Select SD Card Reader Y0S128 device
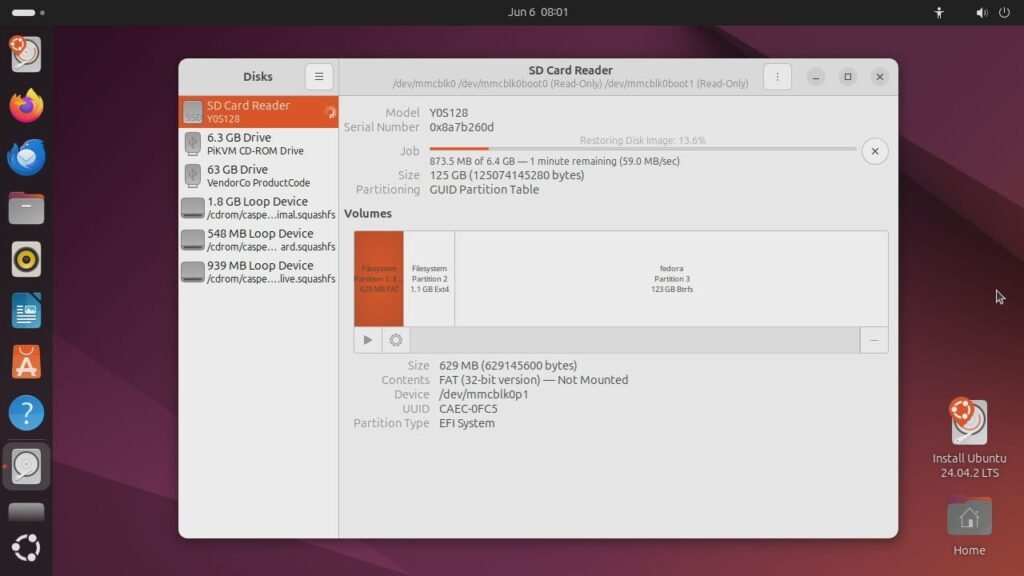Image resolution: width=1024 pixels, height=576 pixels. pos(258,112)
